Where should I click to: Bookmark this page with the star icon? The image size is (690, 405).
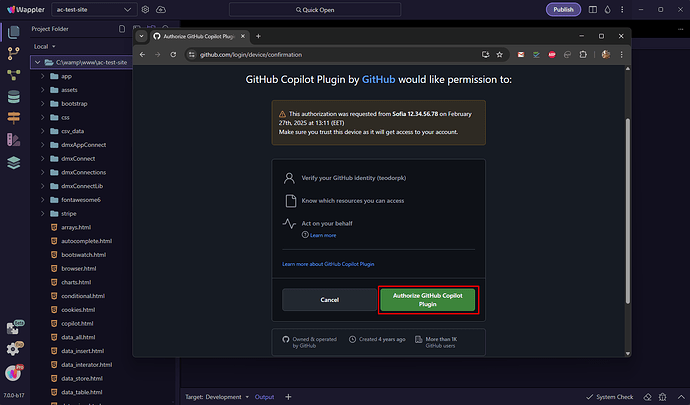499,55
